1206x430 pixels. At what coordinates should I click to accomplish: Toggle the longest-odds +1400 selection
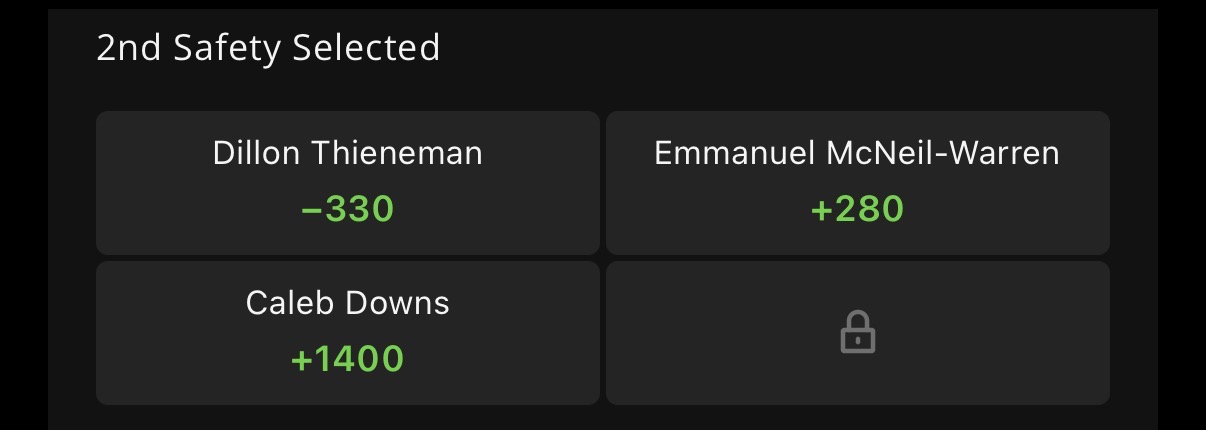coord(347,358)
